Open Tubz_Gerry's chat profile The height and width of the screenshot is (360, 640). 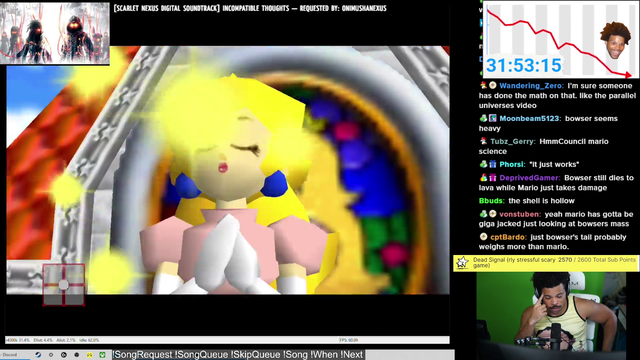click(x=513, y=142)
